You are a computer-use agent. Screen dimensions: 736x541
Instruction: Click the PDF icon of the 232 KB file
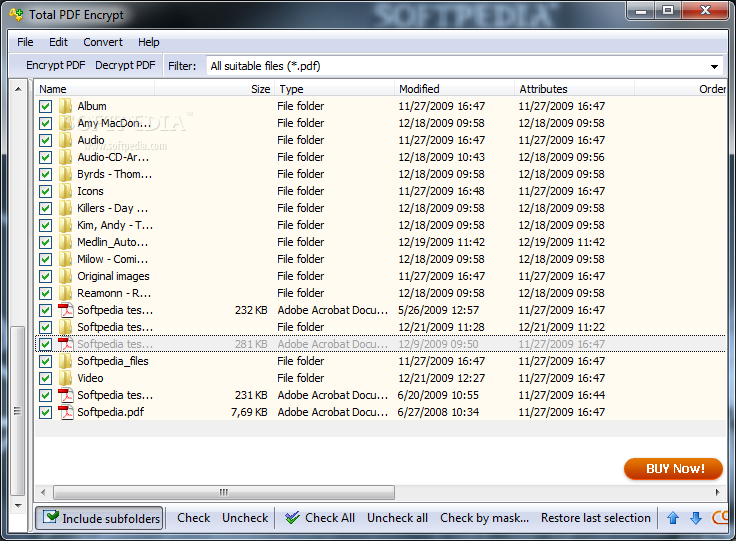[x=66, y=310]
